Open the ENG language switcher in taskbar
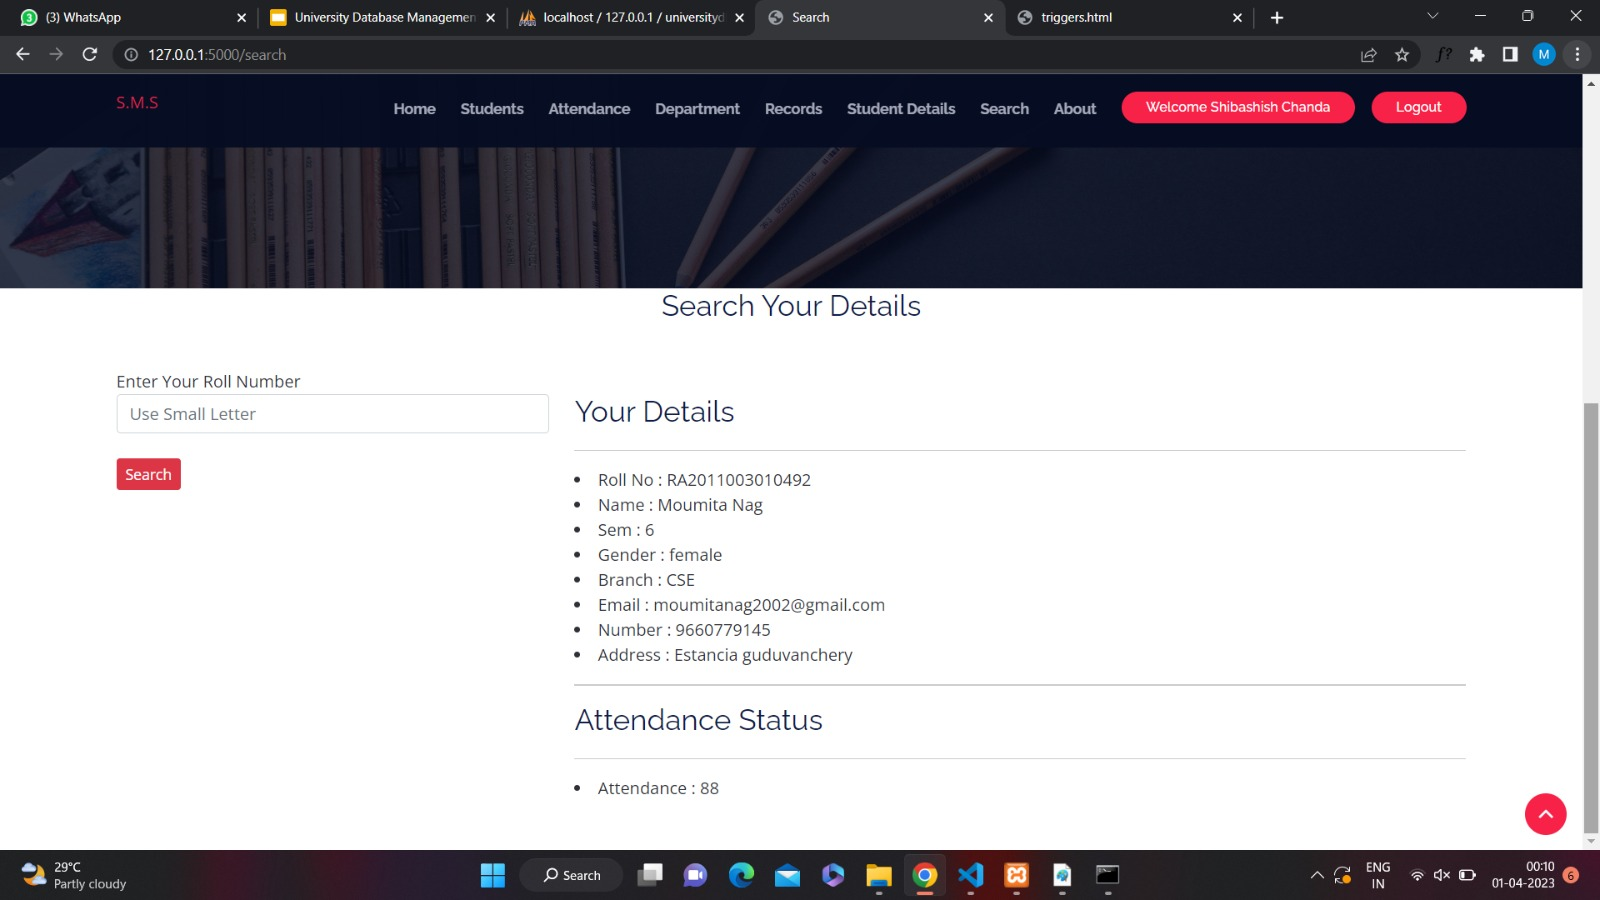 coord(1378,874)
